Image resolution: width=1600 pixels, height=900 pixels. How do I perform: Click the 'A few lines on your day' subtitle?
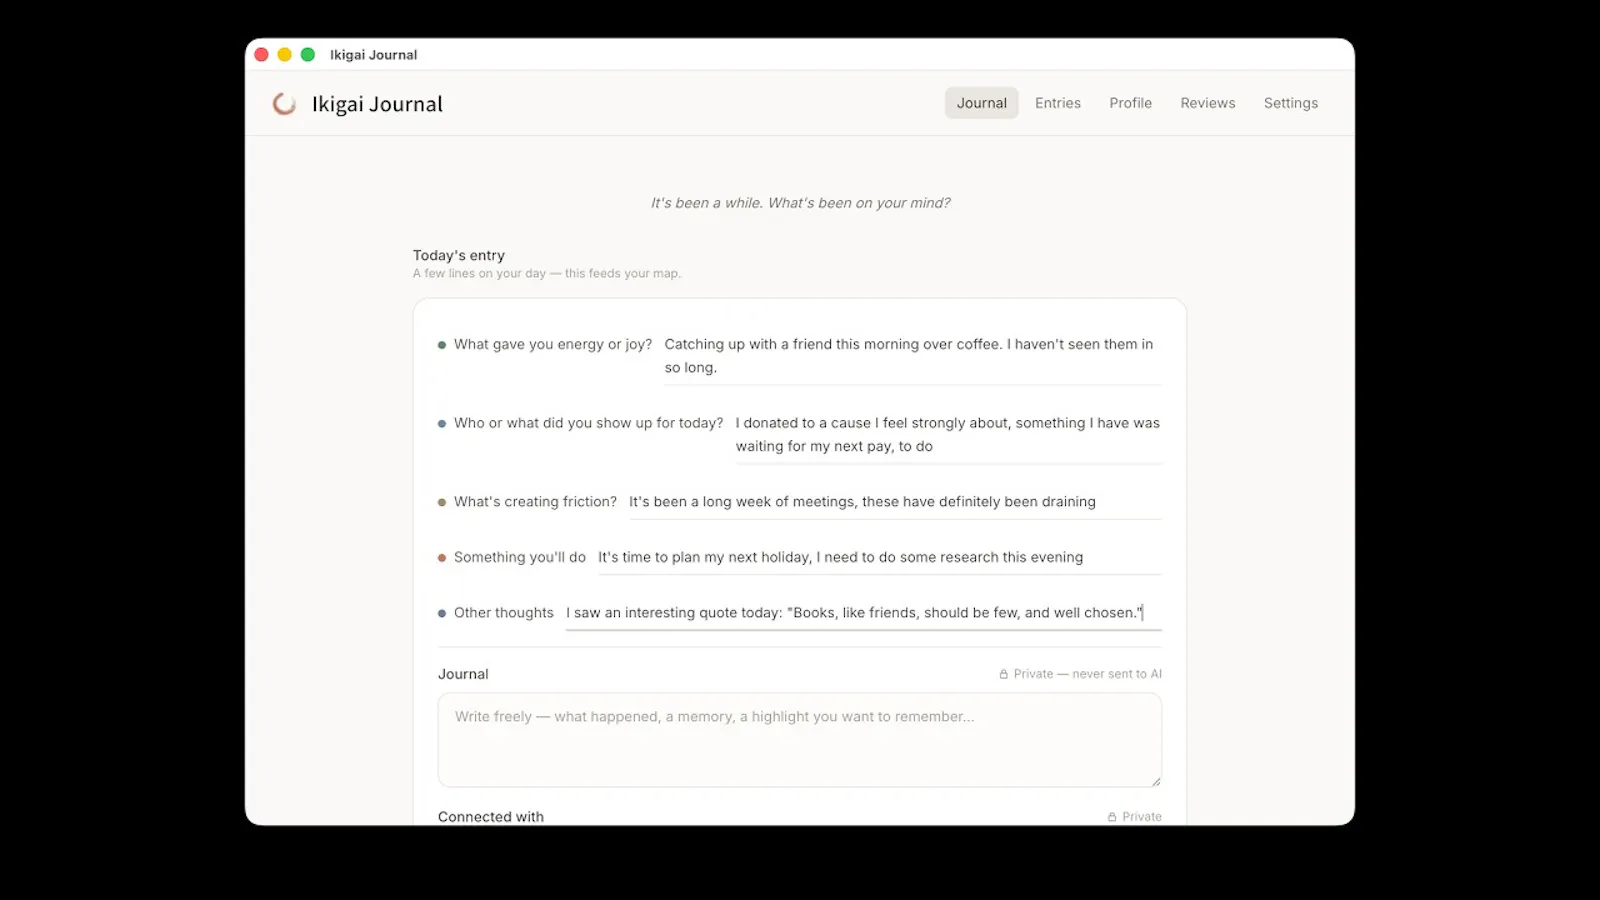coord(547,273)
